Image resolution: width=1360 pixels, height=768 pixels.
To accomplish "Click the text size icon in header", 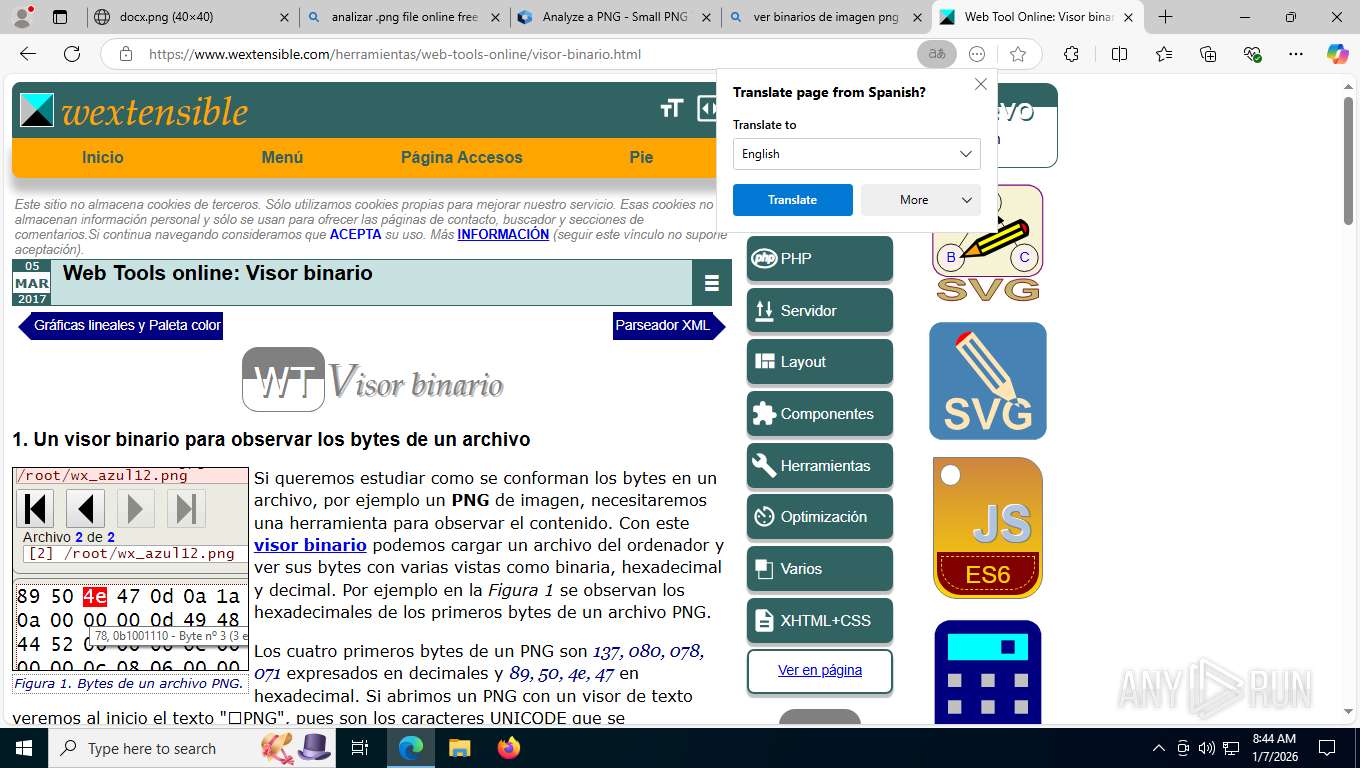I will 671,108.
